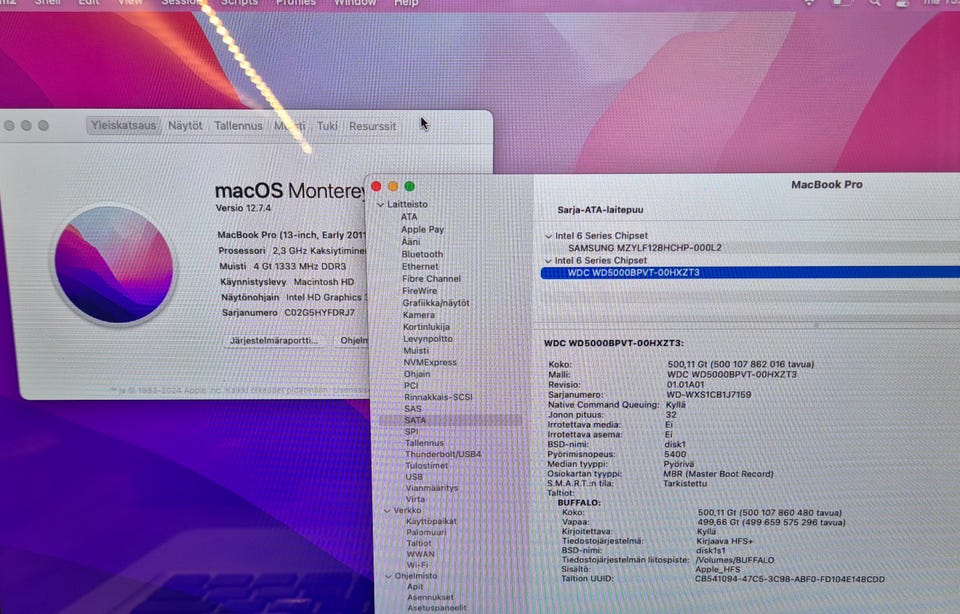Switch to the Näytöt tab
This screenshot has height=614, width=960.
click(x=185, y=125)
